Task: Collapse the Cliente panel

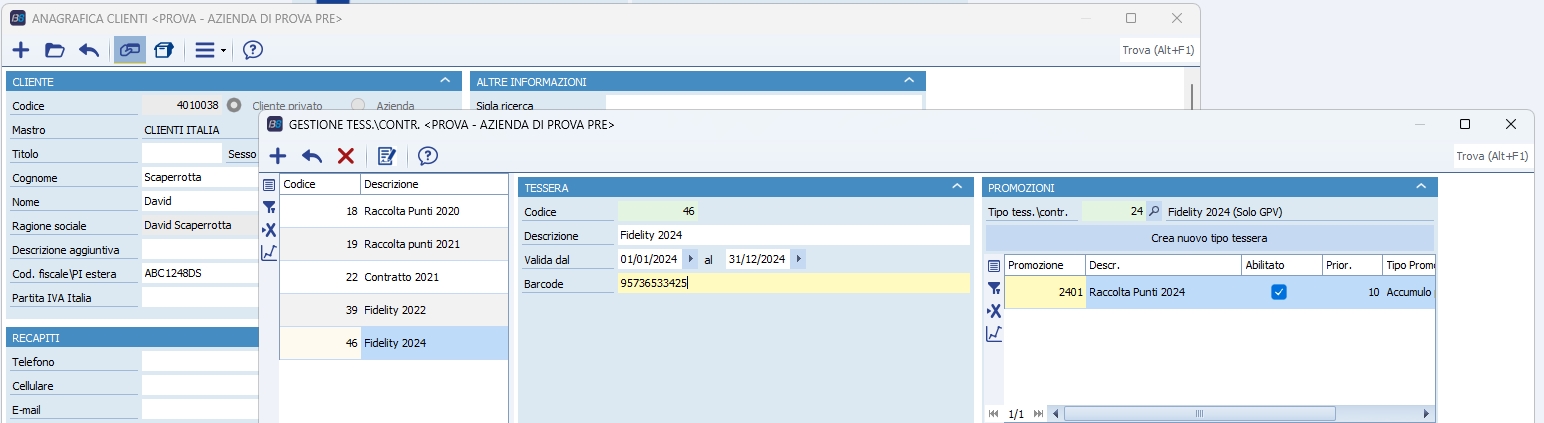Action: click(x=445, y=81)
